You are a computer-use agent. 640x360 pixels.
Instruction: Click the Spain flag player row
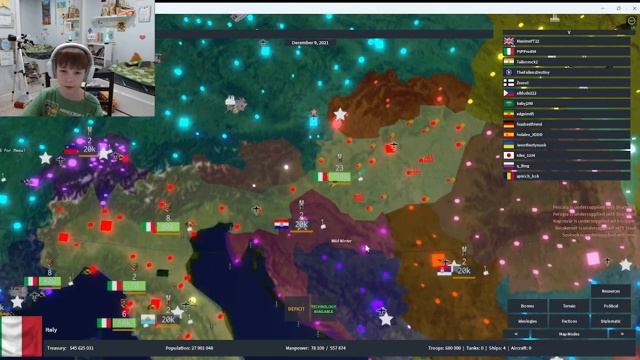coord(567,134)
